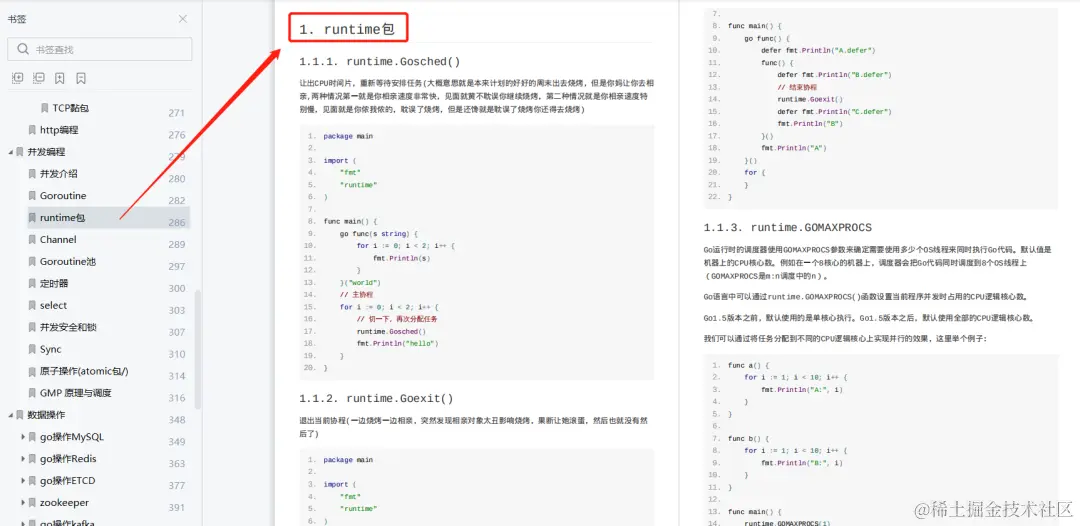Expand the go操作ETCD bookmark node
The height and width of the screenshot is (526, 1080).
click(x=23, y=481)
